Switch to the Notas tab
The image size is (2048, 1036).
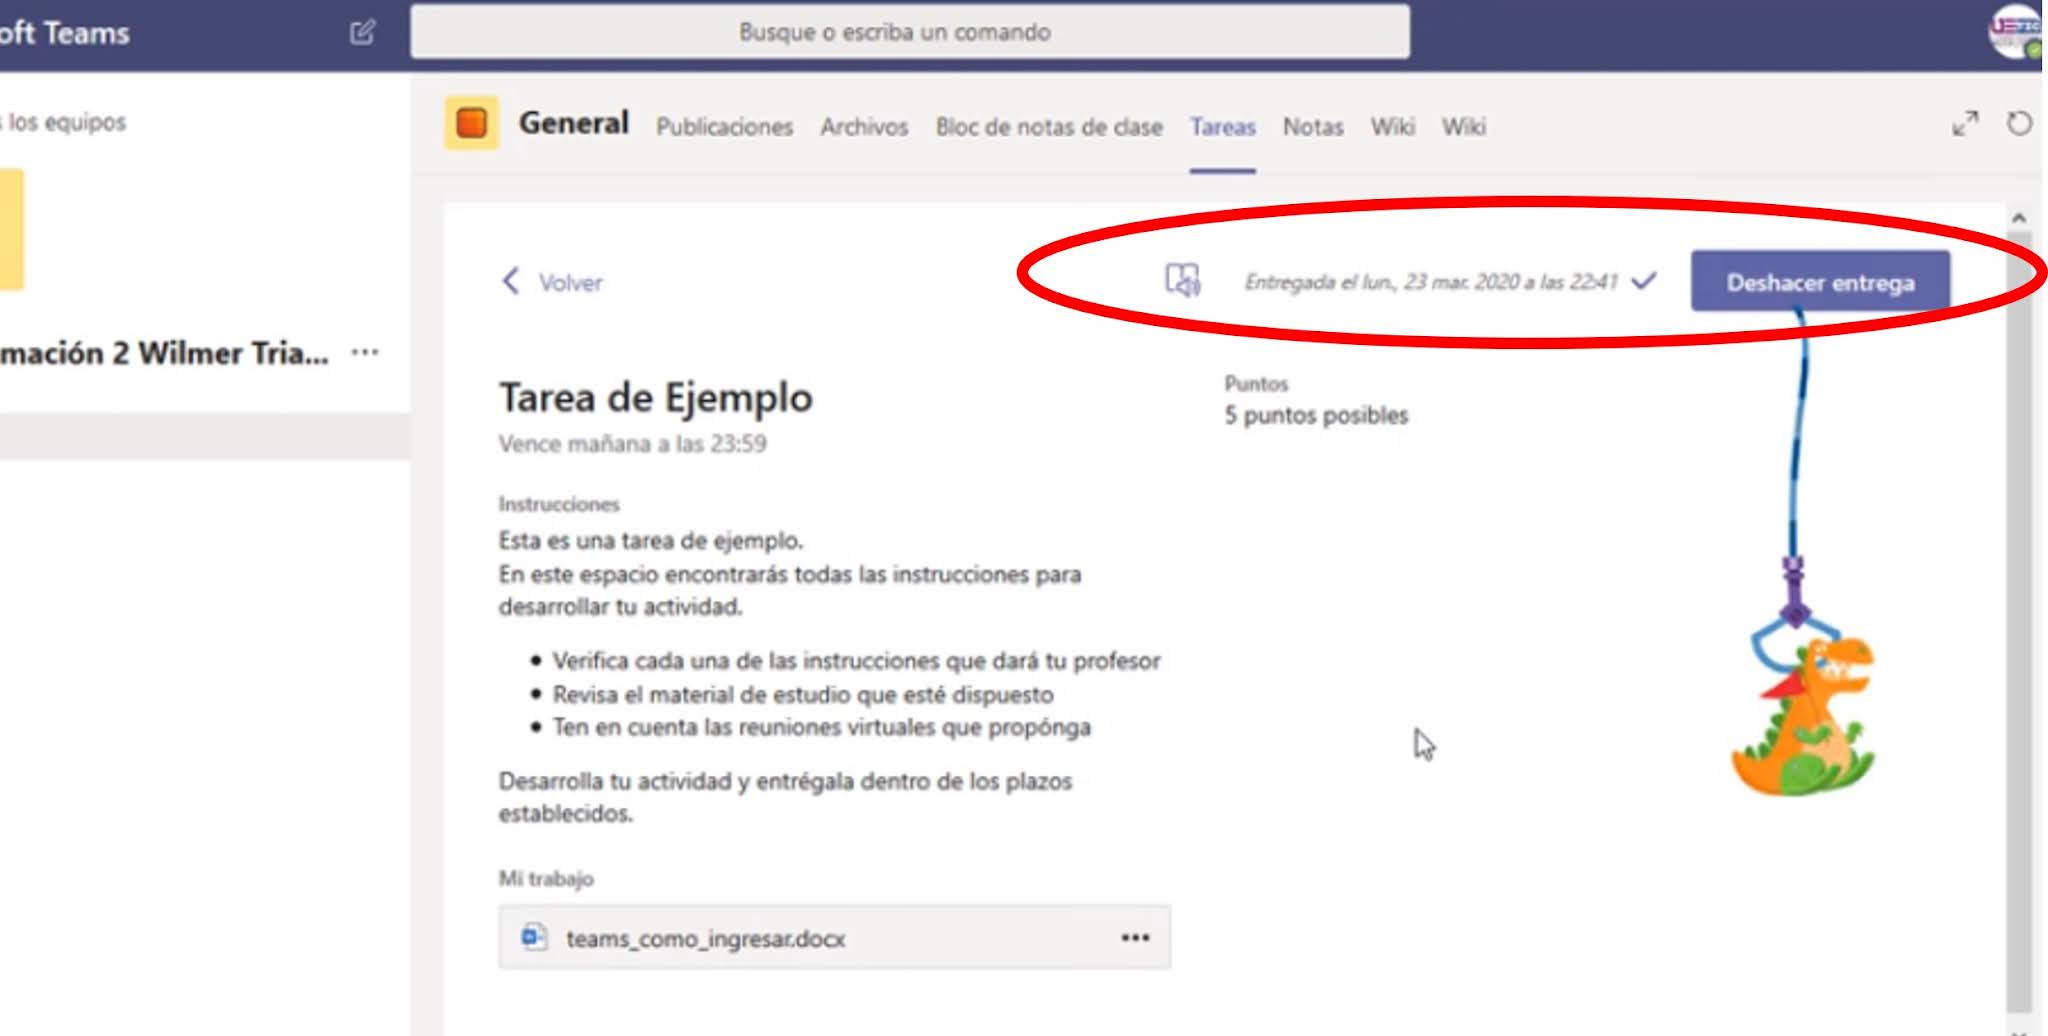tap(1313, 127)
